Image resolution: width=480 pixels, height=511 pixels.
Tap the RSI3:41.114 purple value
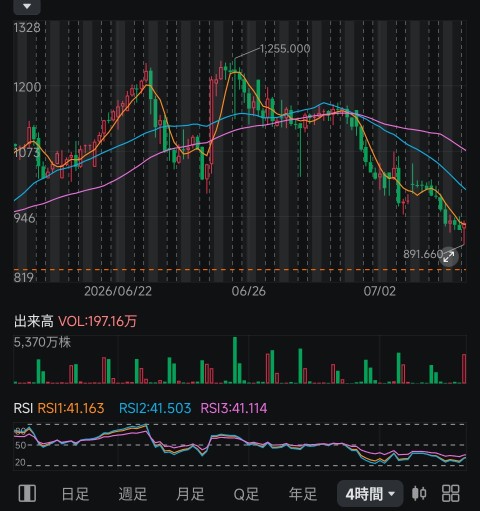point(234,408)
